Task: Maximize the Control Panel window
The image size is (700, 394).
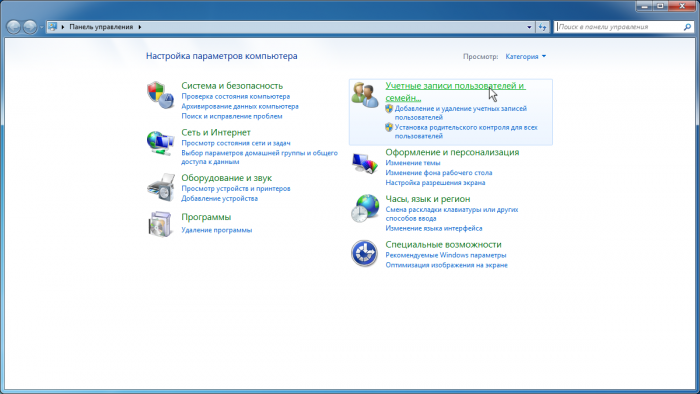Action: pos(660,6)
